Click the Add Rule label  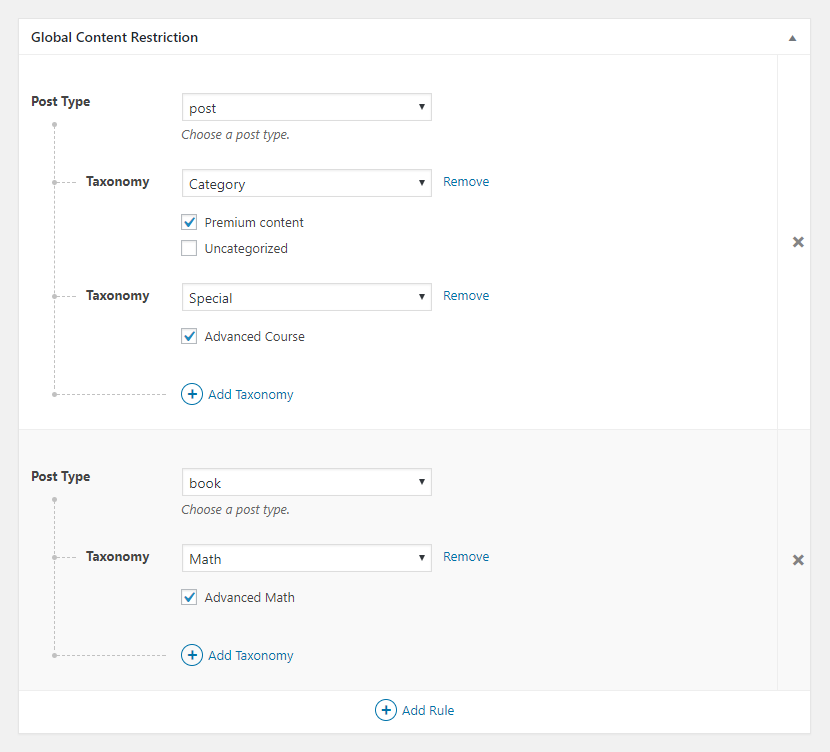coord(428,710)
